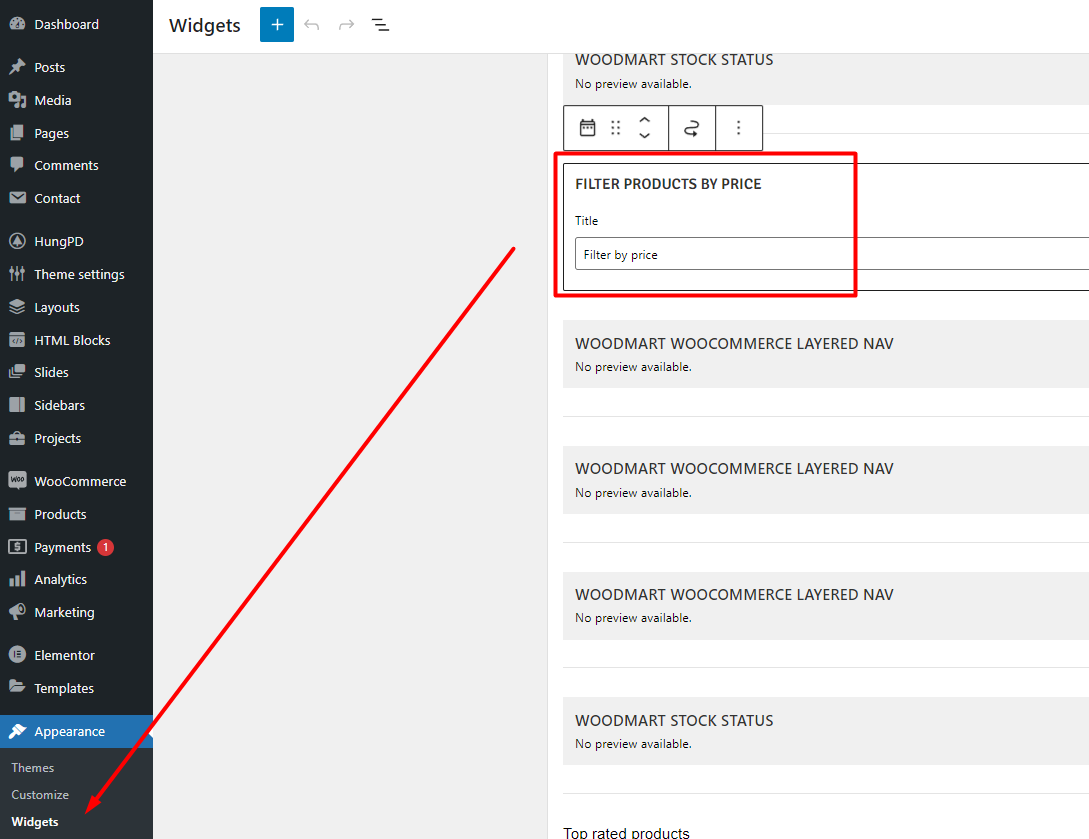1089x839 pixels.
Task: Click the Top rated products heading
Action: [626, 833]
